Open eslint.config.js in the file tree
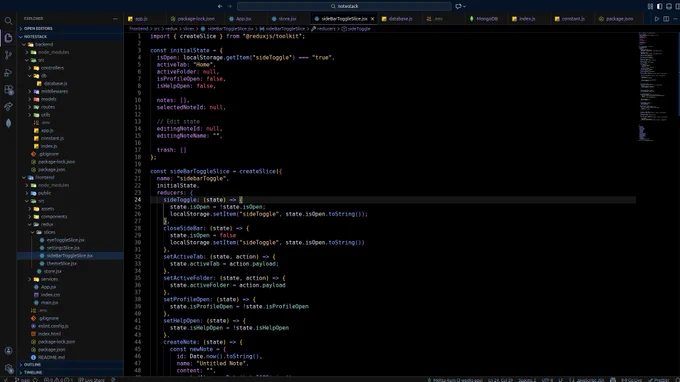The height and width of the screenshot is (382, 680). [70, 326]
